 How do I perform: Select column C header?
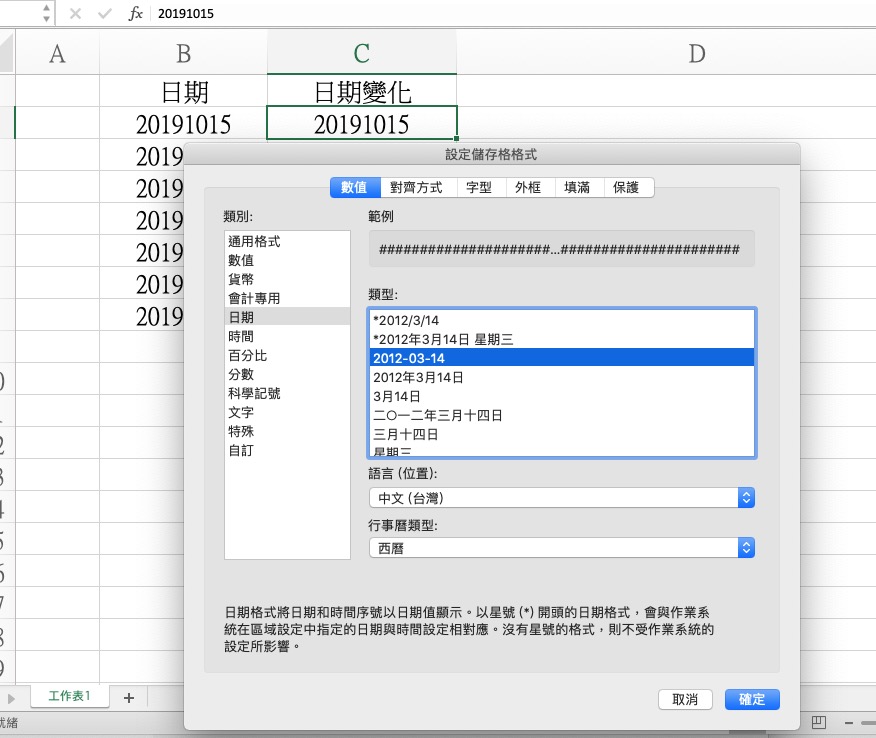click(x=361, y=53)
